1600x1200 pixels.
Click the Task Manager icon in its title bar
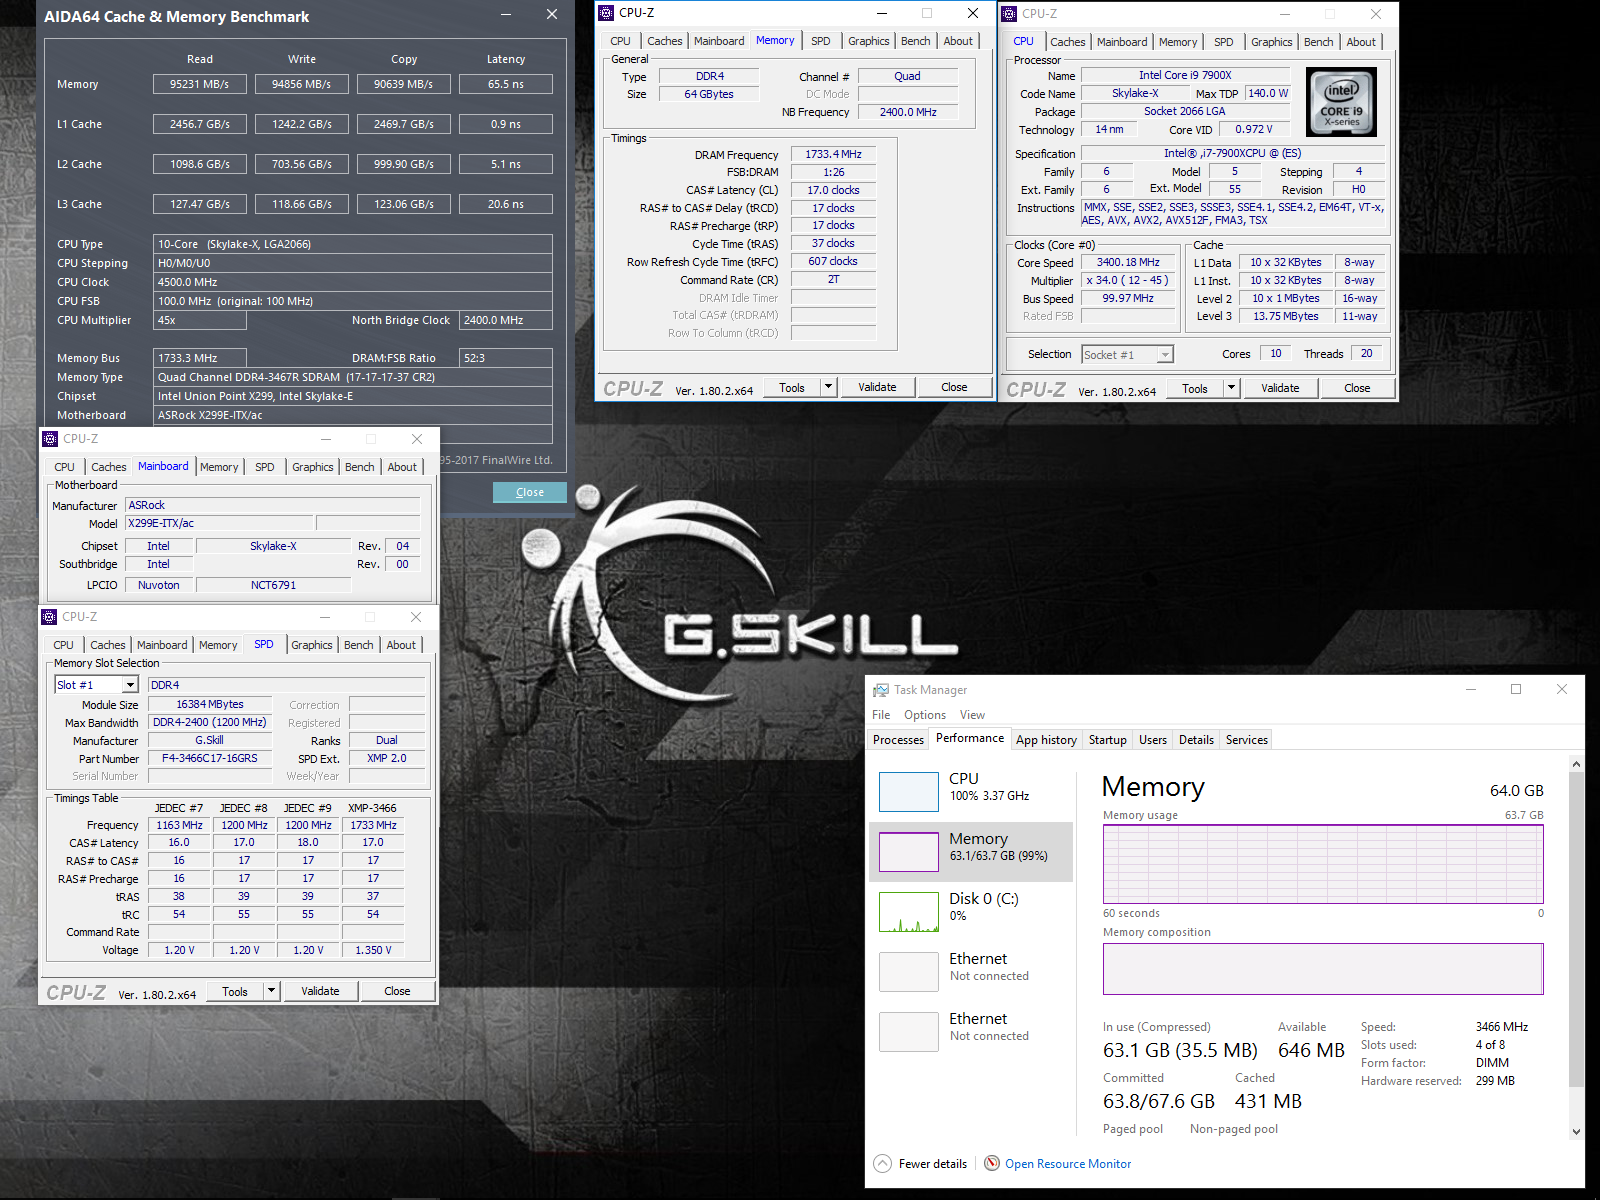[881, 689]
